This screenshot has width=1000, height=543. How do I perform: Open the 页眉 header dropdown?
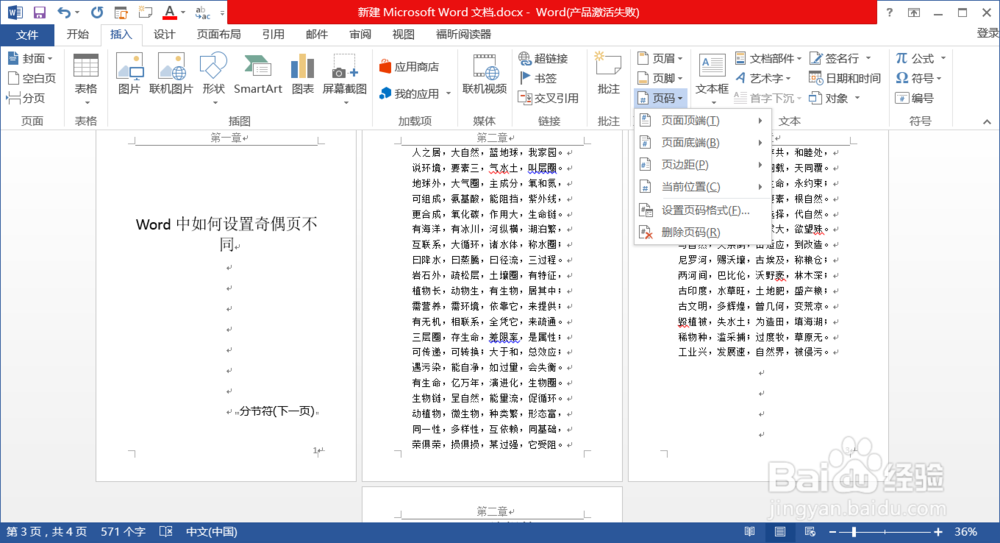[x=660, y=59]
